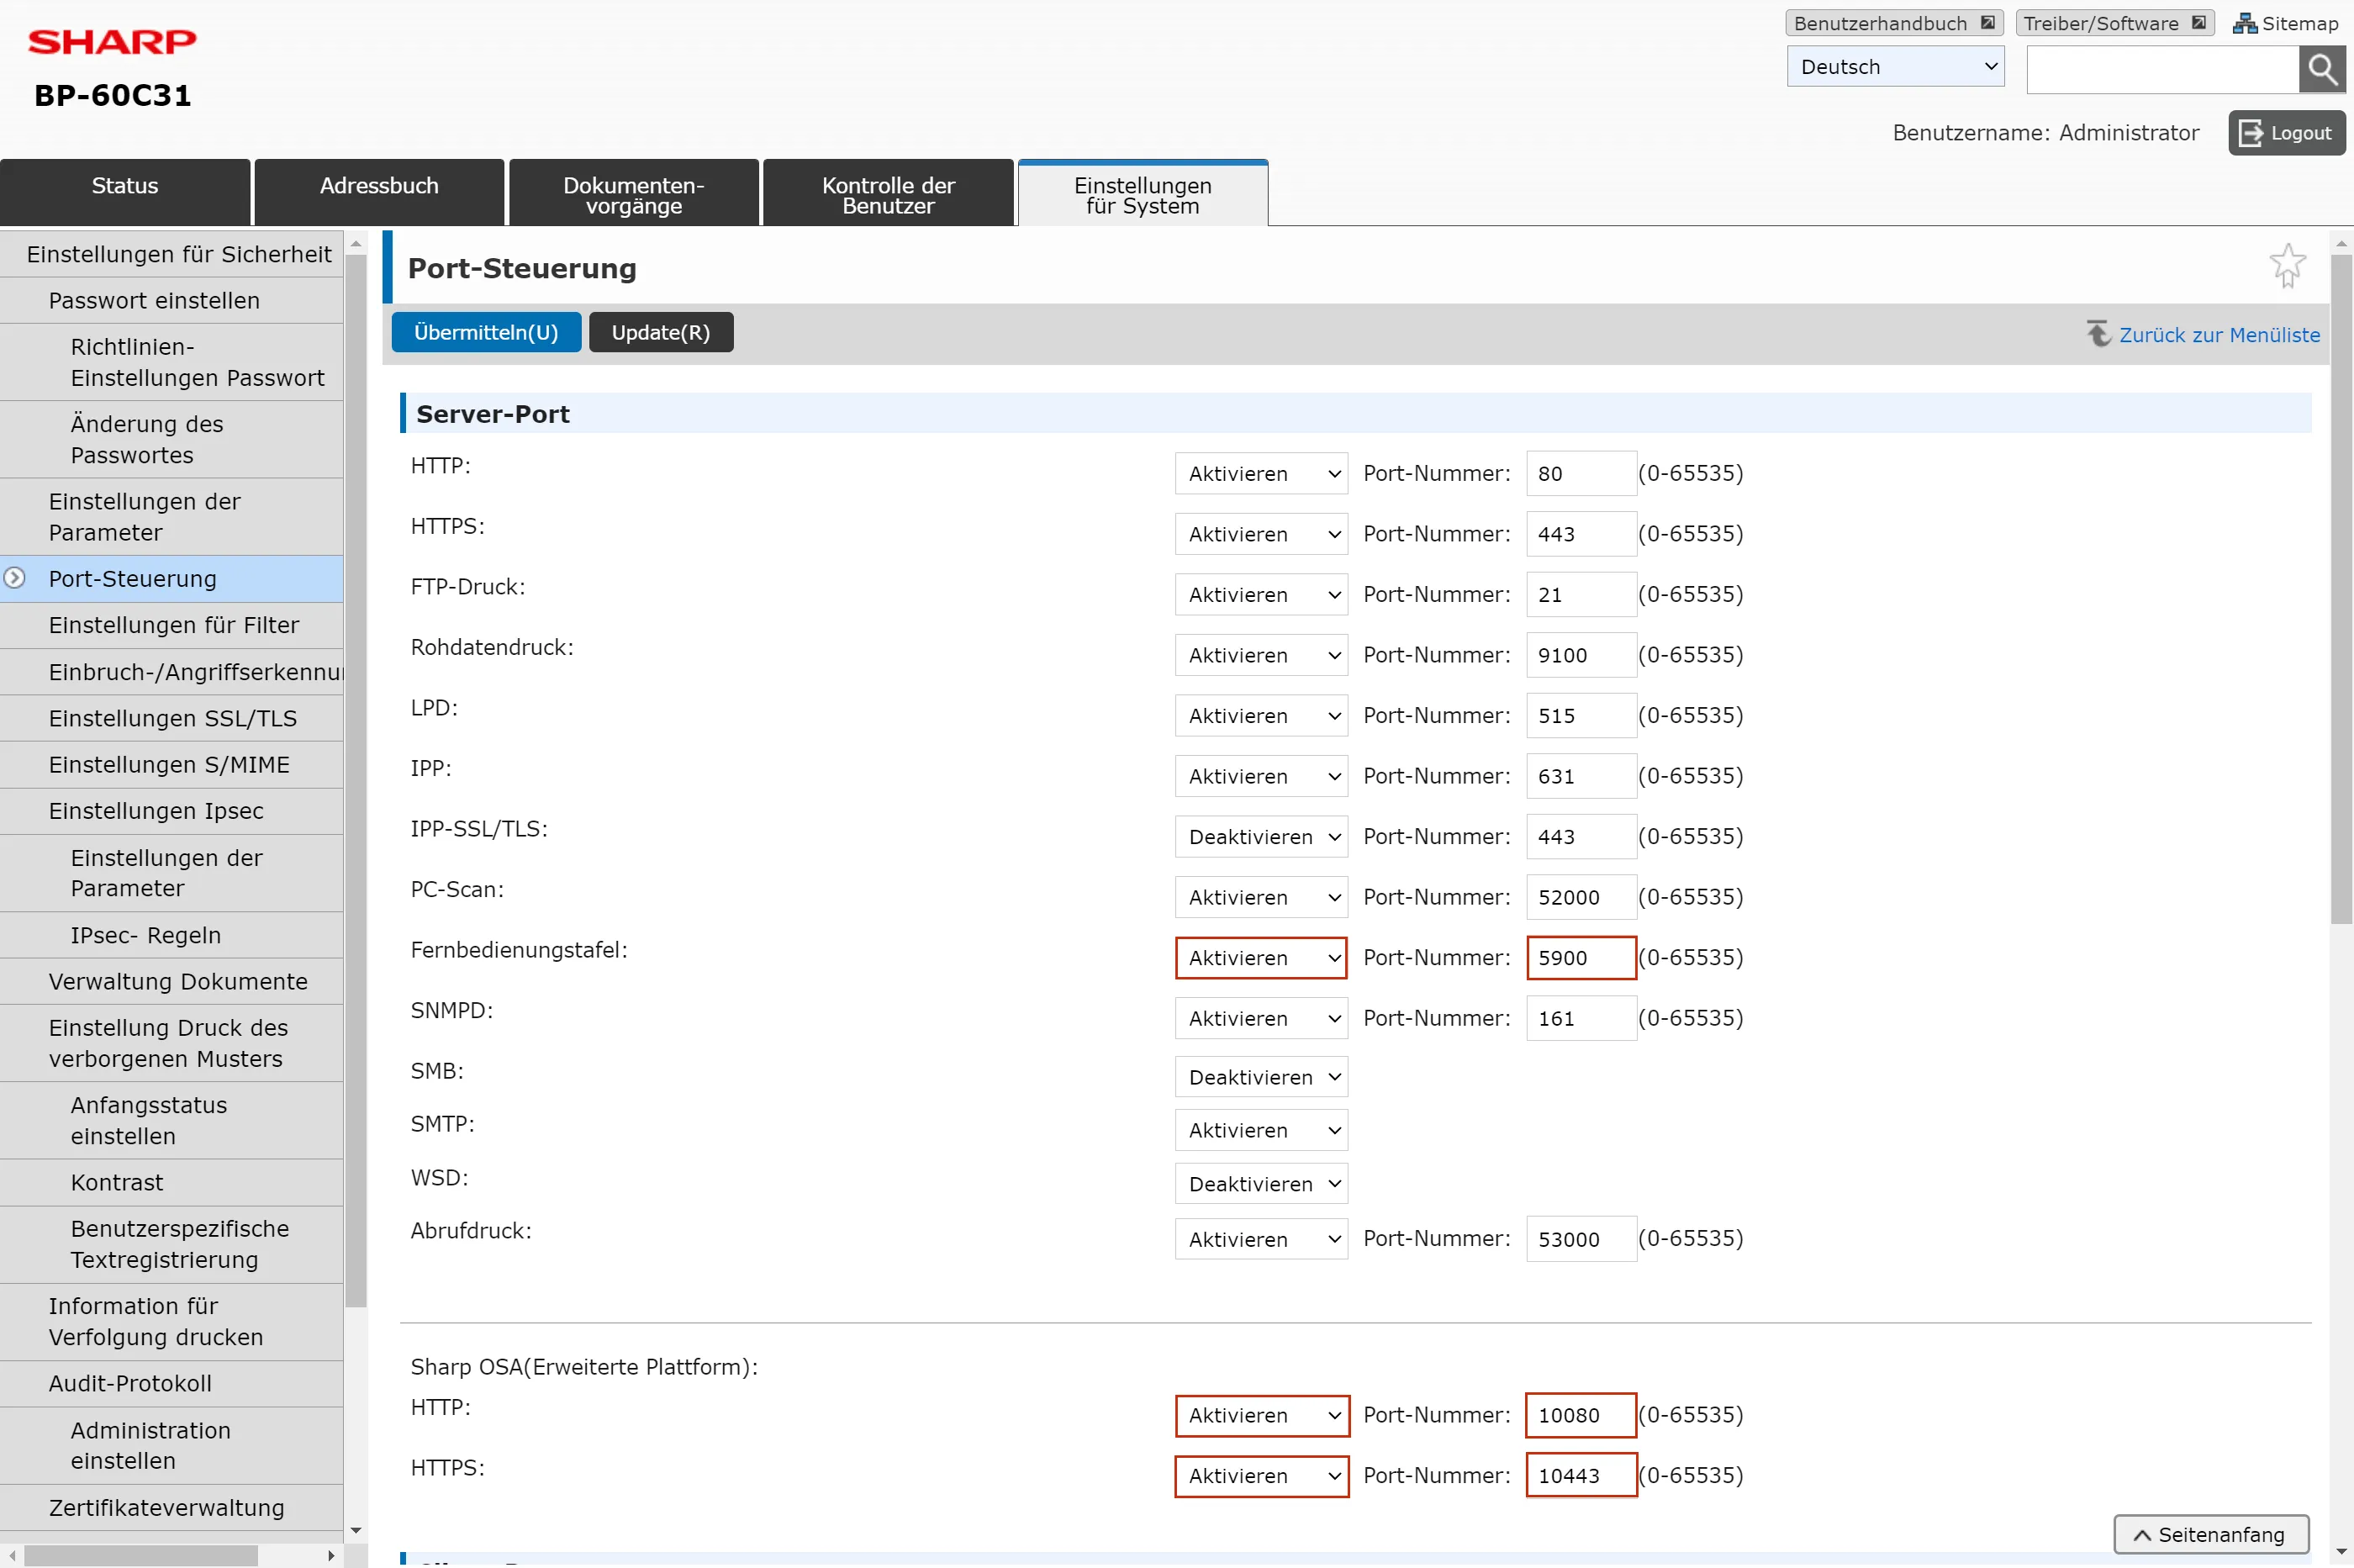Viewport: 2354px width, 1568px height.
Task: Open the Kontrolle der Benutzer tab
Action: coord(888,193)
